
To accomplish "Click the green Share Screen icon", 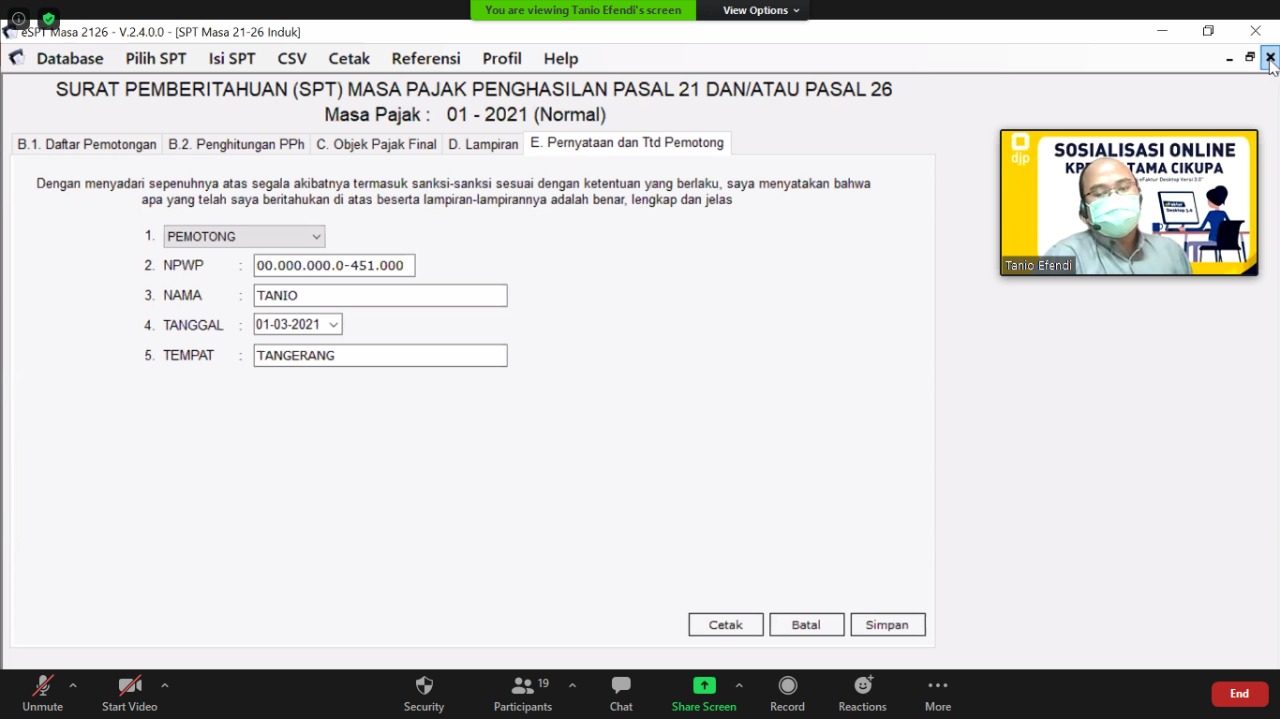I will point(704,686).
